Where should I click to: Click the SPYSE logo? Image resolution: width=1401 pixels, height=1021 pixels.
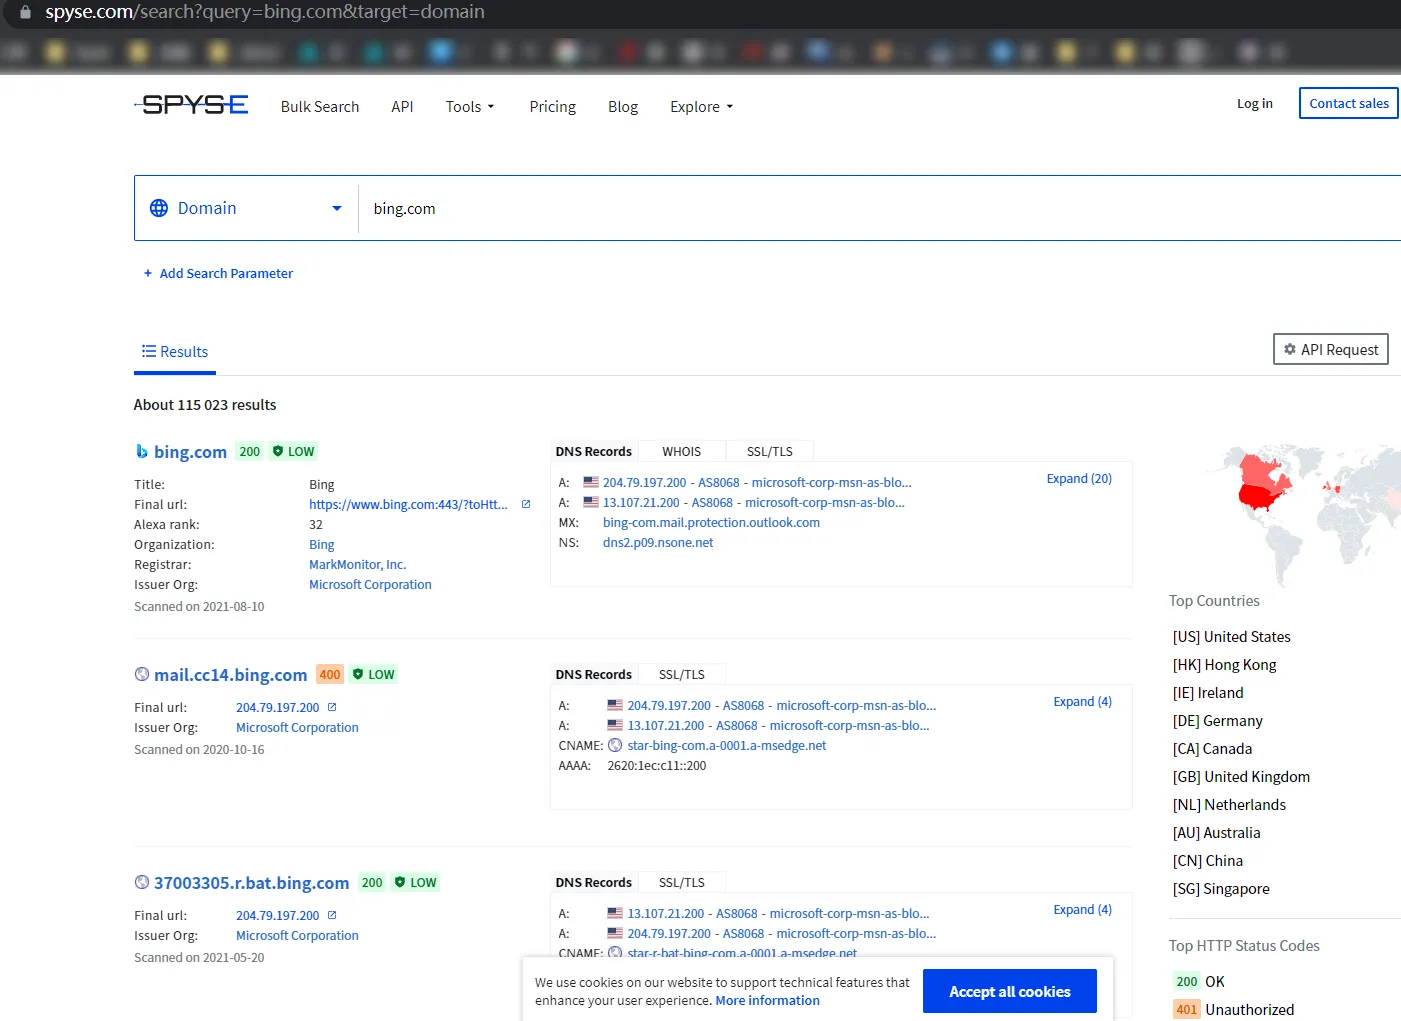(191, 105)
